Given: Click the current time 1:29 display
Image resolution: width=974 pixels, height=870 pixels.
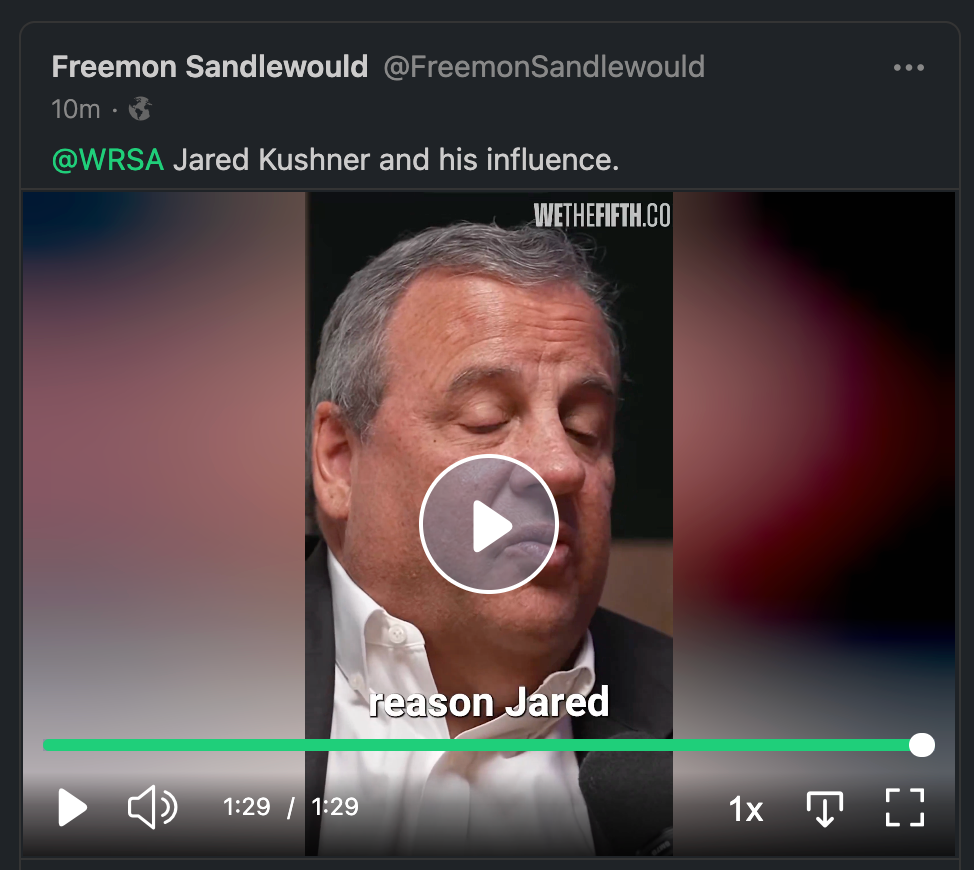Looking at the screenshot, I should pyautogui.click(x=247, y=807).
